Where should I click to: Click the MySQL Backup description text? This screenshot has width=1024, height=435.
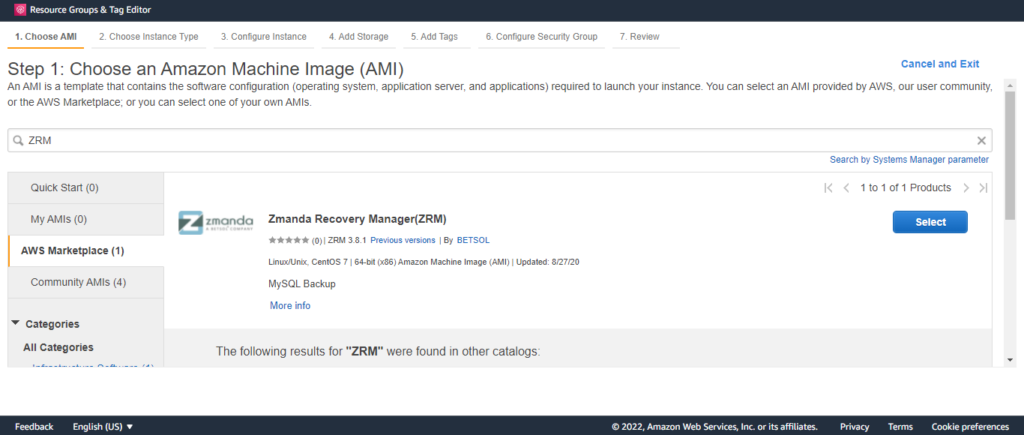click(x=302, y=284)
